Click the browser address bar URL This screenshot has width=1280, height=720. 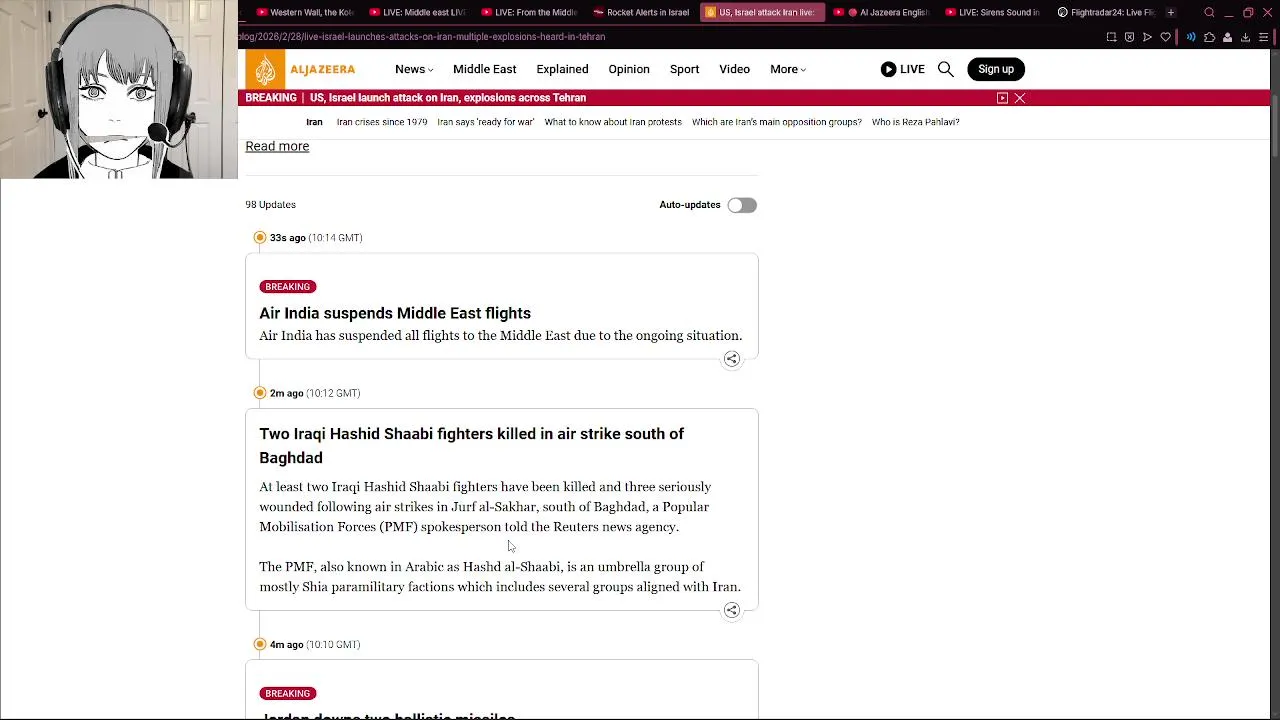click(422, 37)
